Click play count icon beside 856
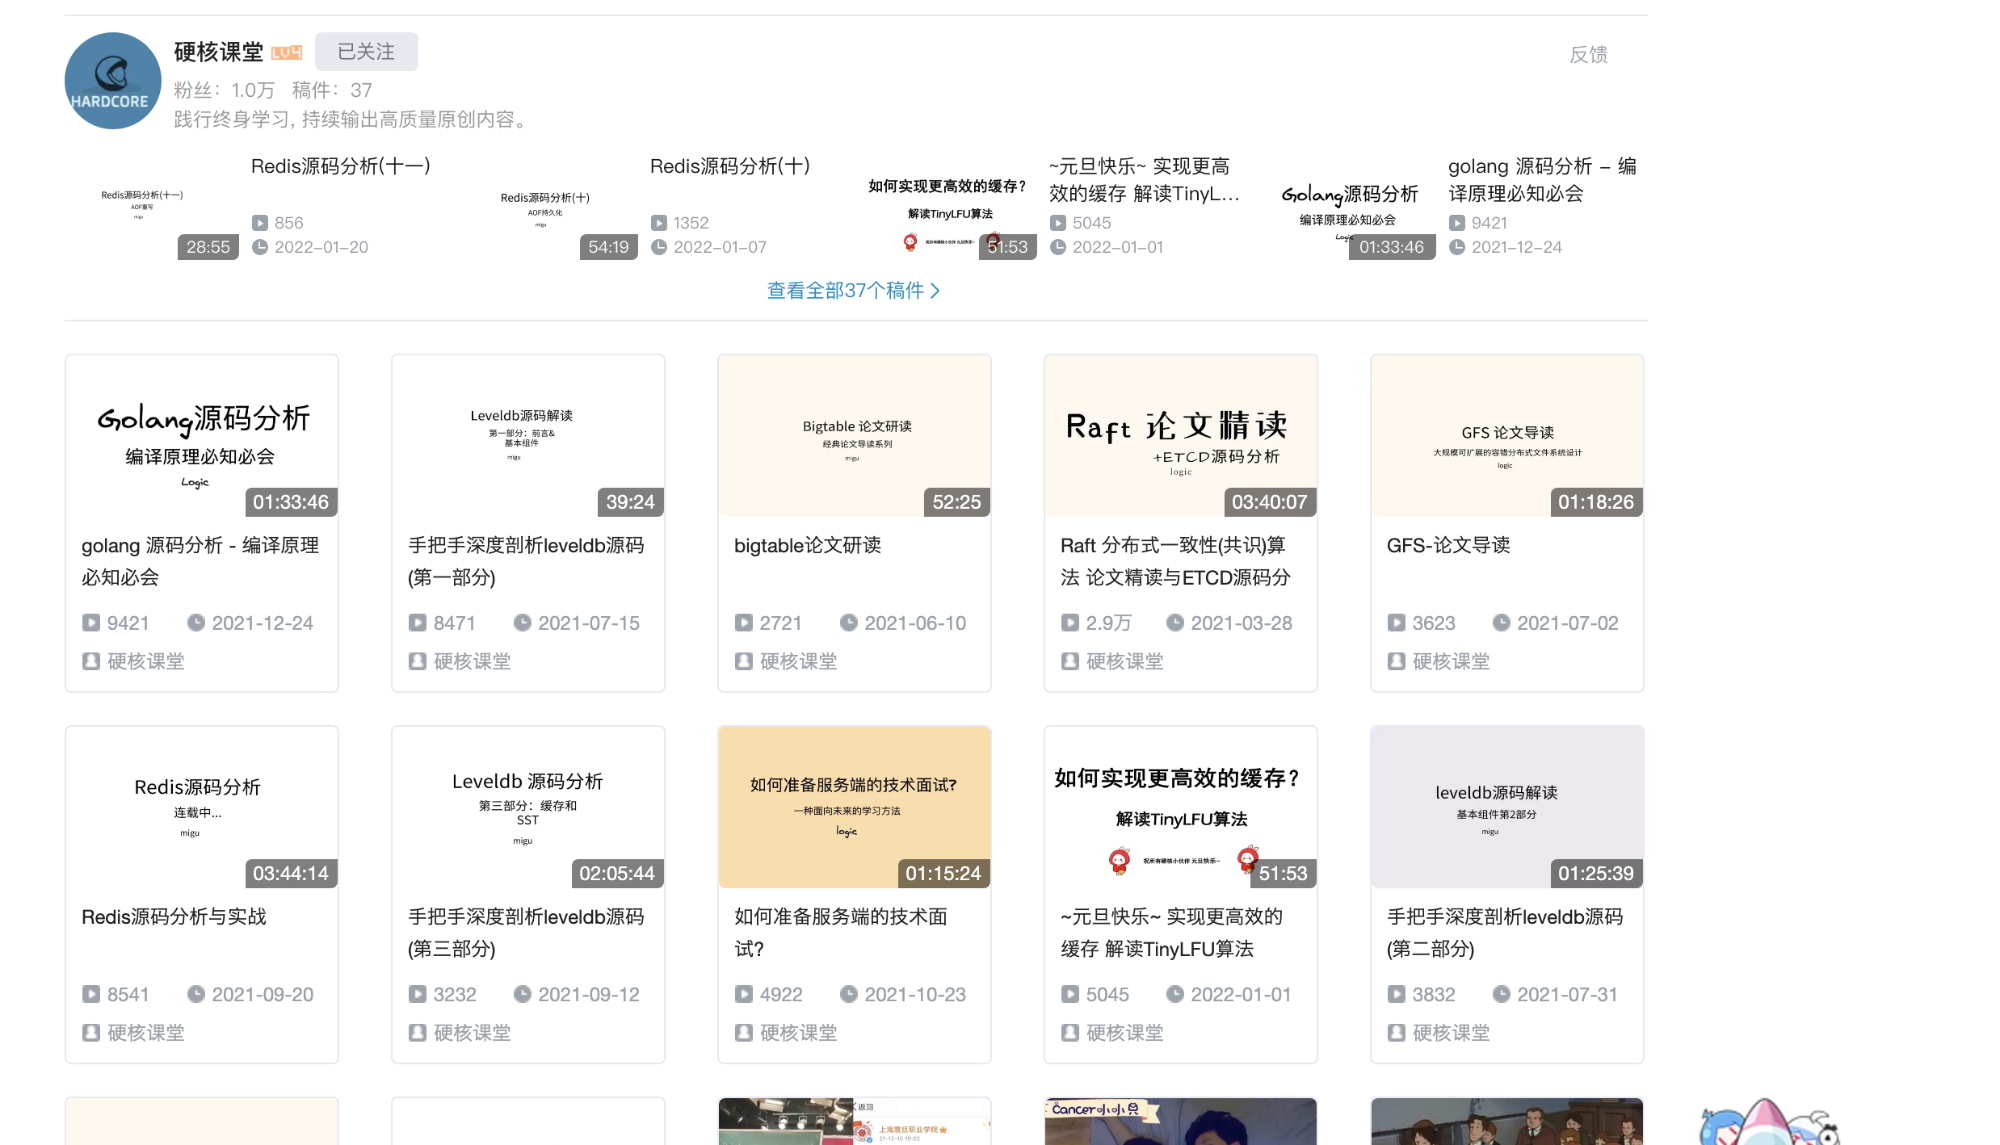2000x1145 pixels. tap(260, 223)
